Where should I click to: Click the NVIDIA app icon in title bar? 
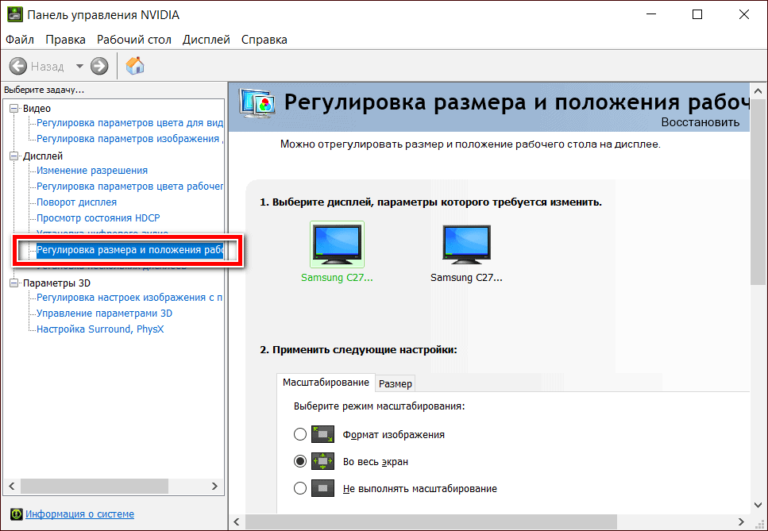click(x=14, y=15)
